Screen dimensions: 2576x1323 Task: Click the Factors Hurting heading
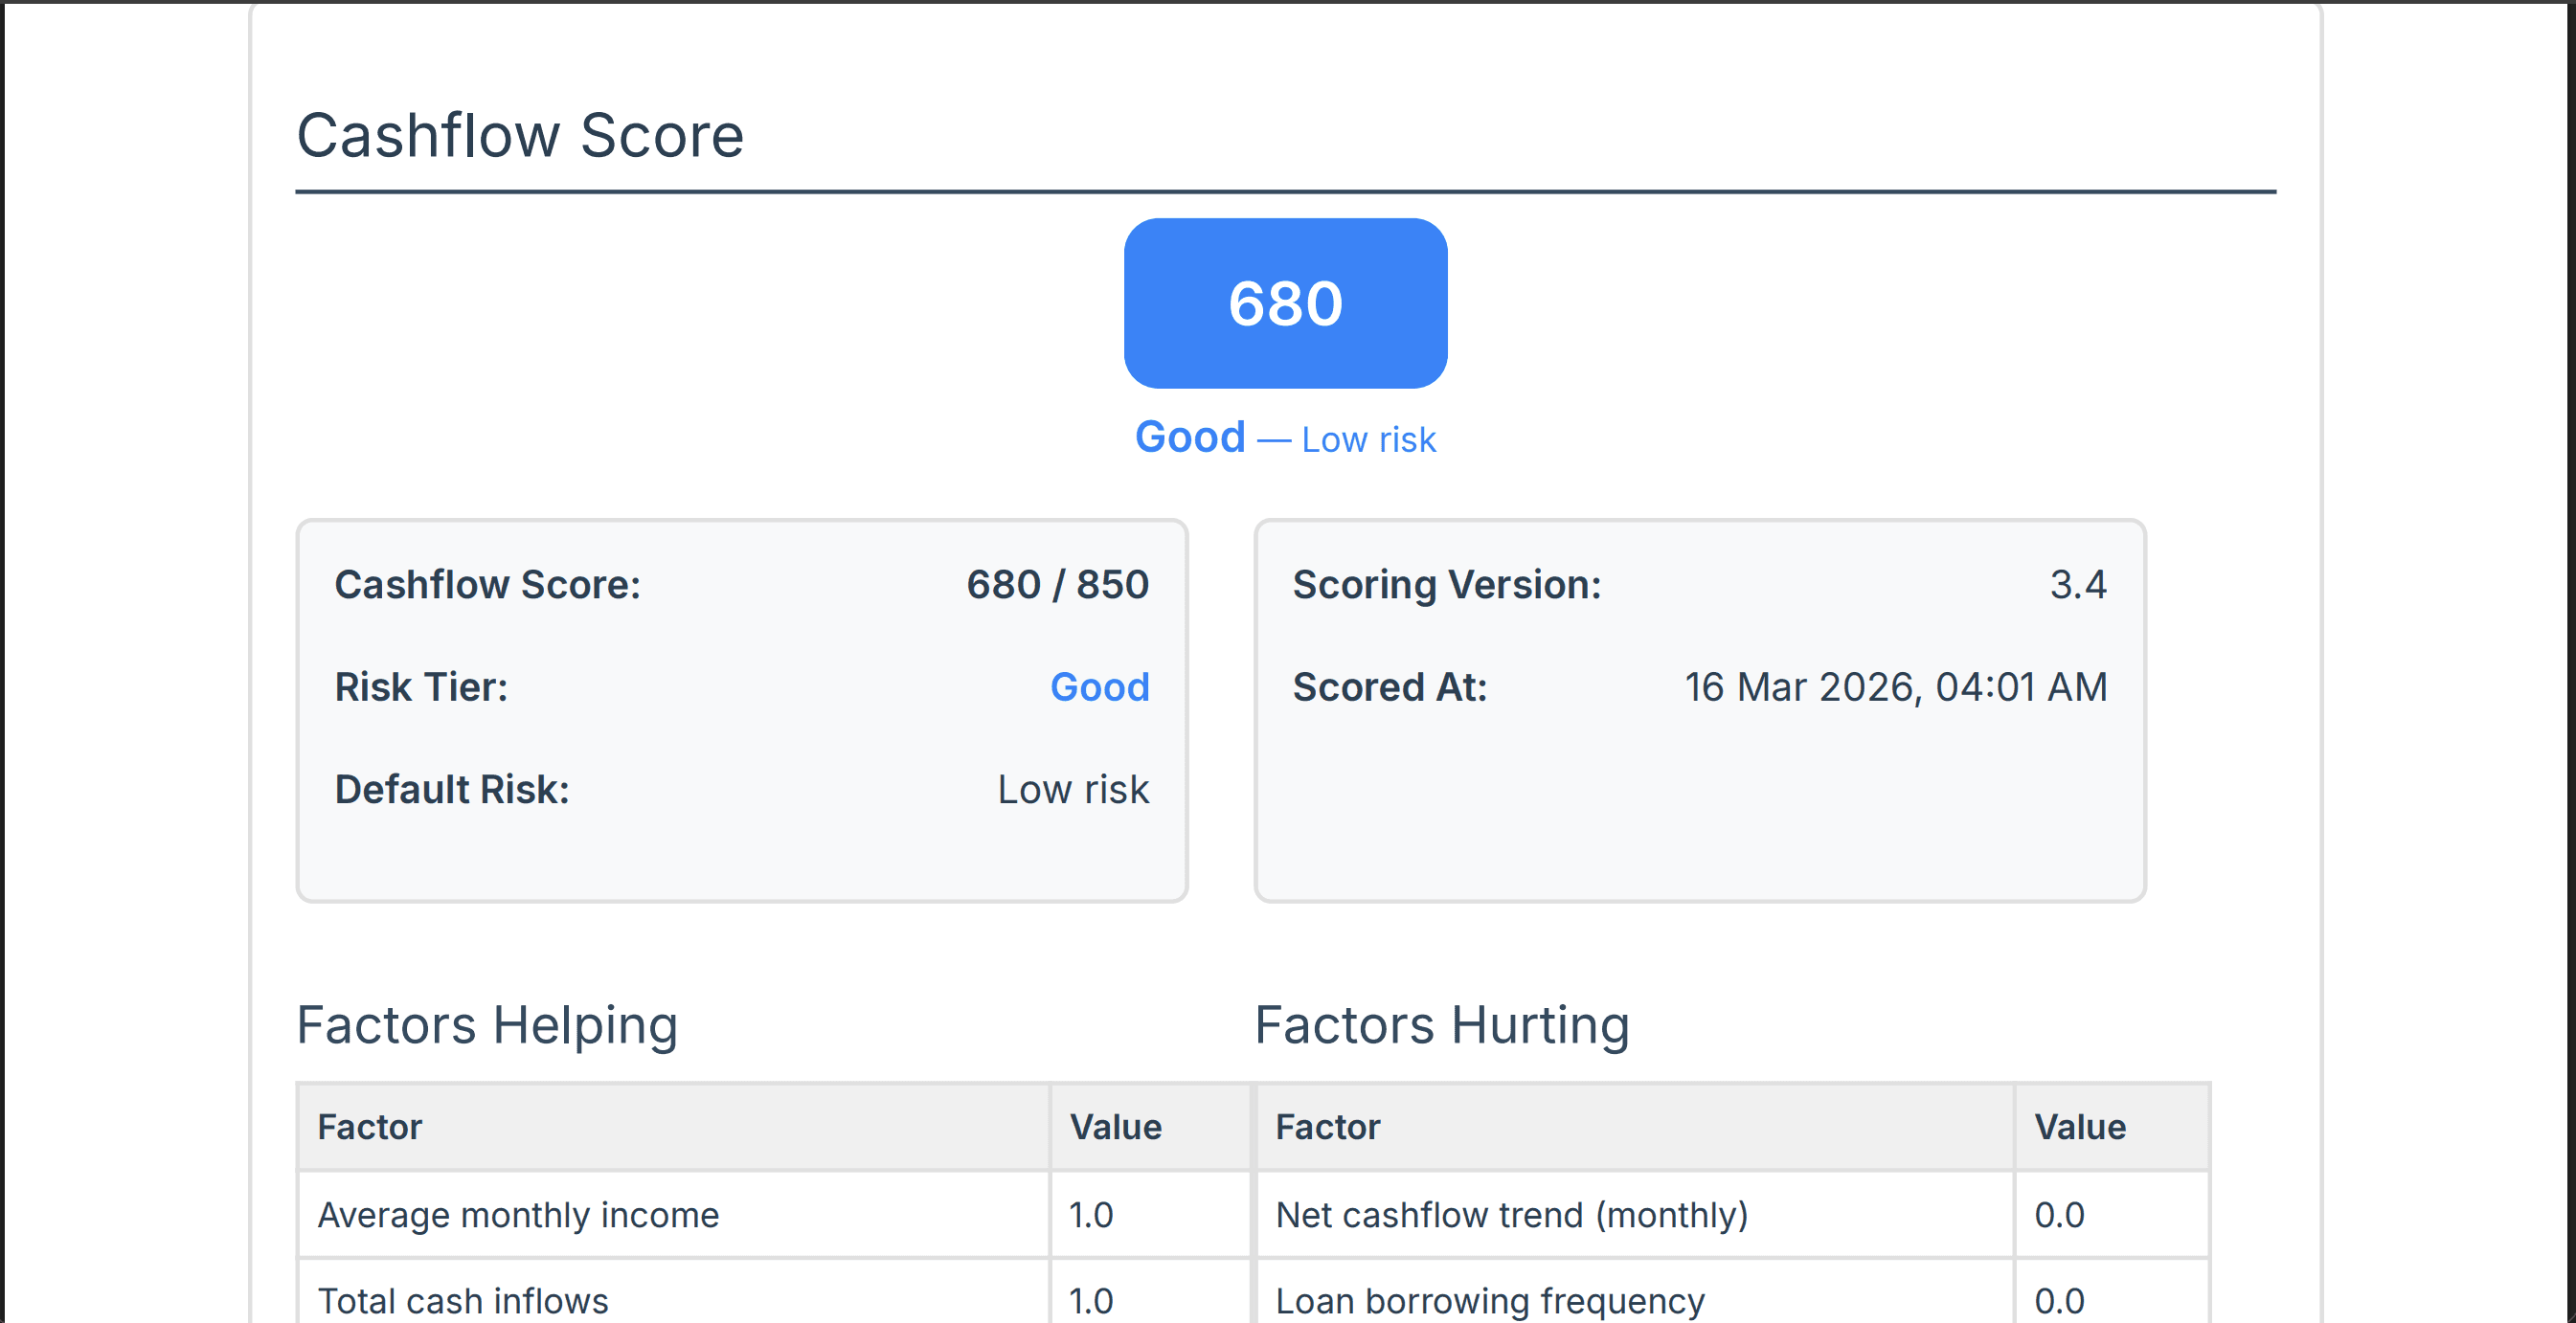pos(1442,1025)
